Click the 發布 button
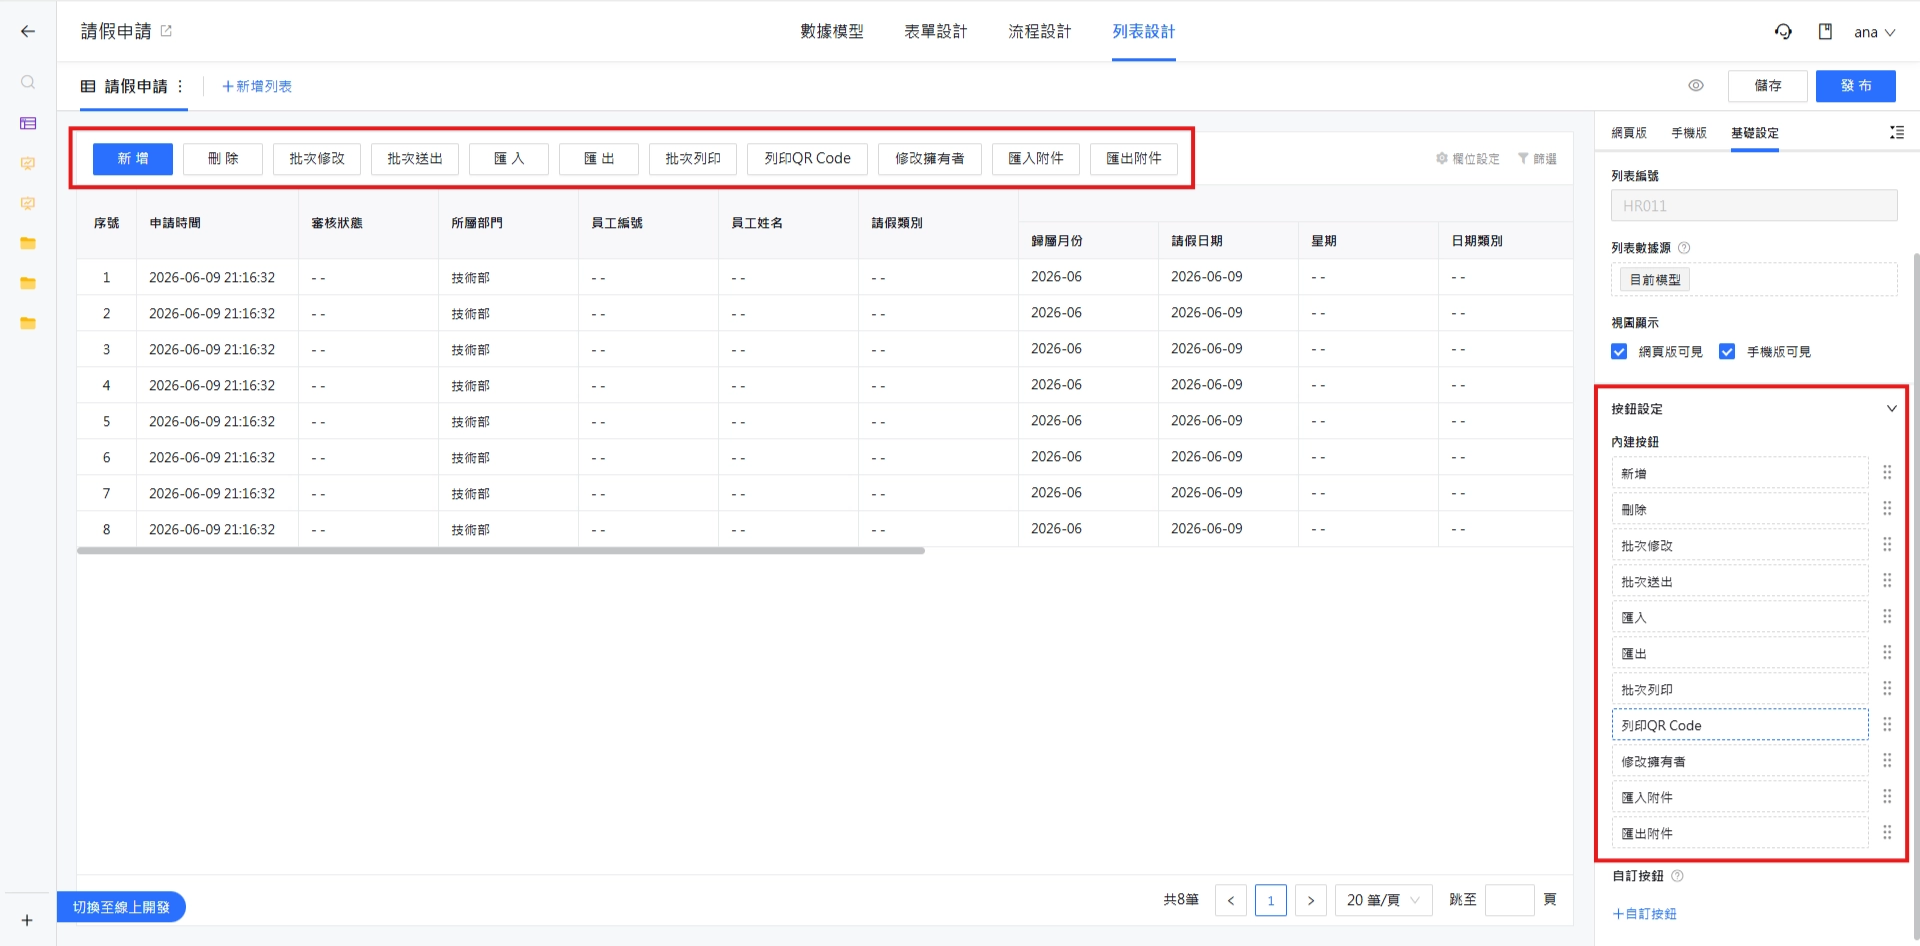1920x946 pixels. pyautogui.click(x=1856, y=86)
